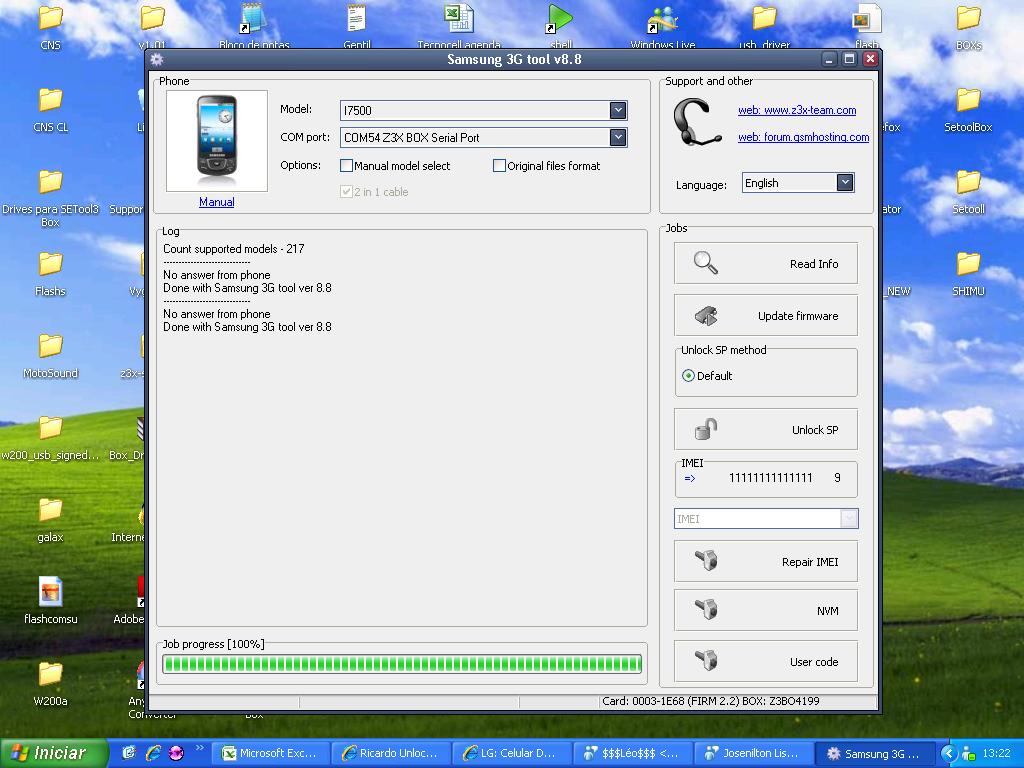Viewport: 1024px width, 768px height.
Task: Click the User code button
Action: coord(765,661)
